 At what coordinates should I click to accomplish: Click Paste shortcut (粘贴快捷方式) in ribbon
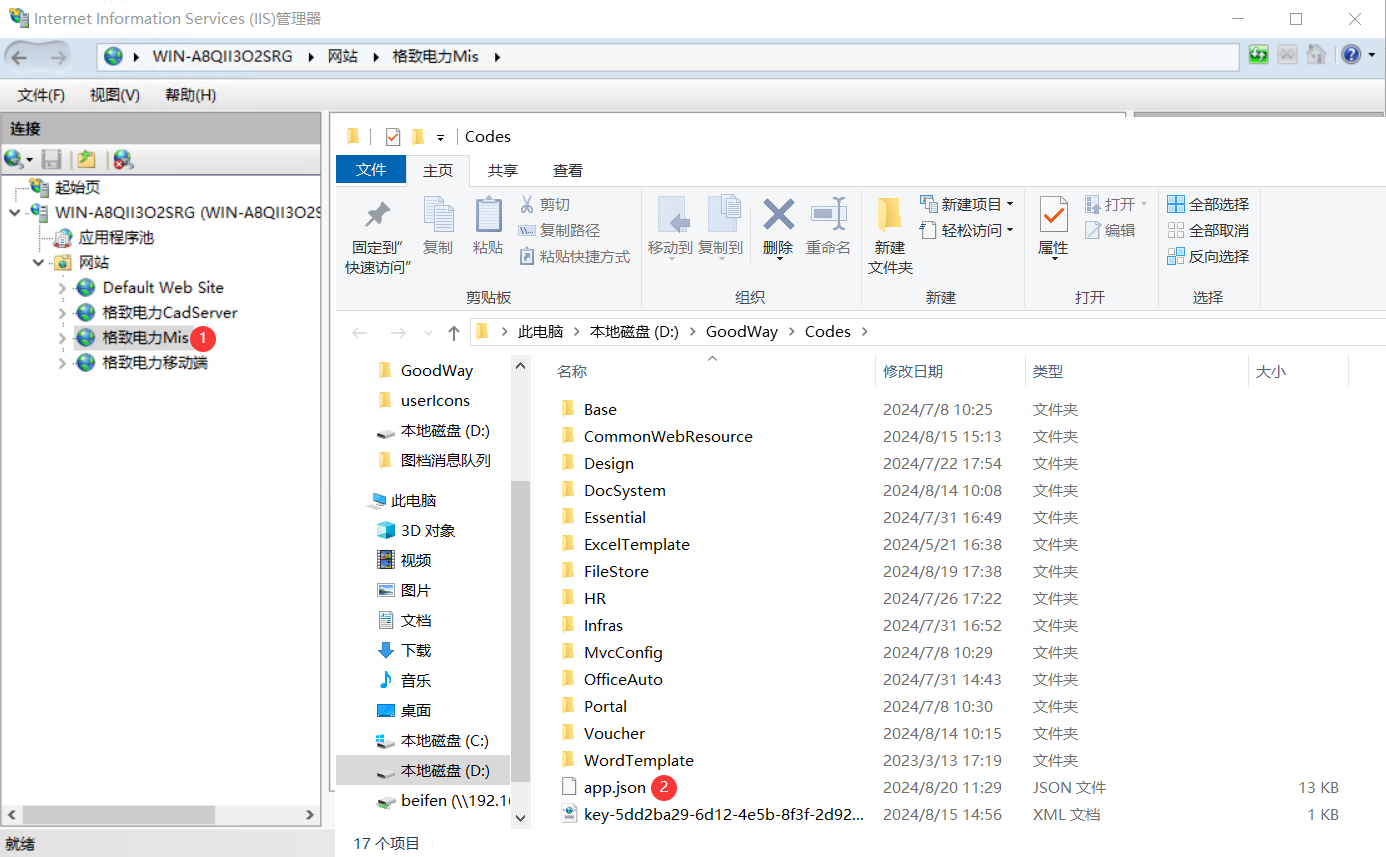575,256
